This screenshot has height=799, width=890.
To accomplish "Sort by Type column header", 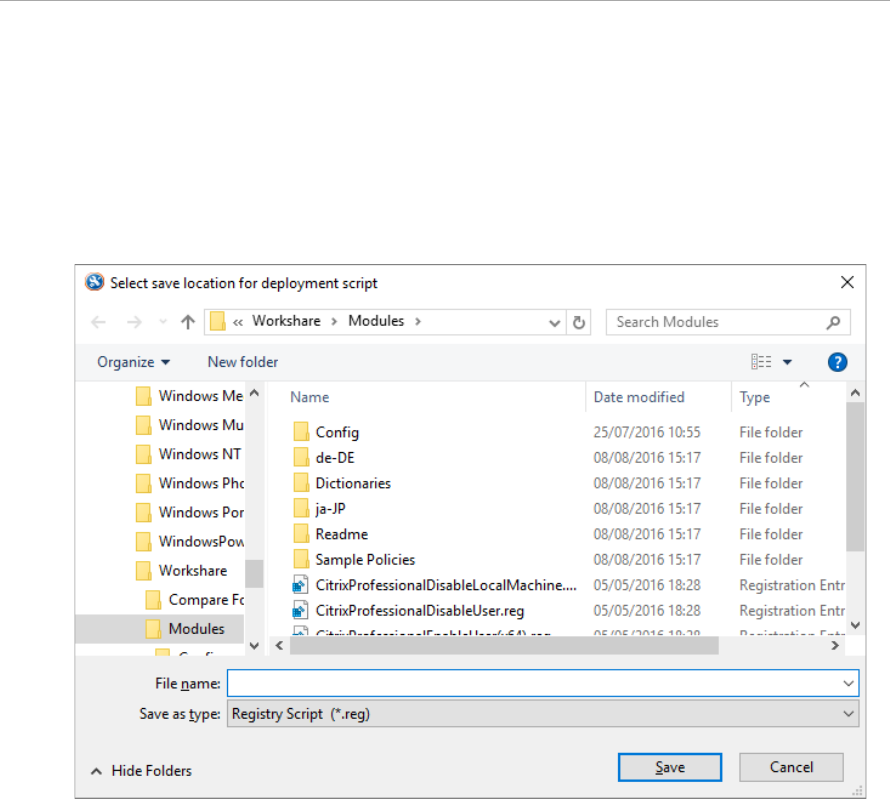I will [x=754, y=397].
